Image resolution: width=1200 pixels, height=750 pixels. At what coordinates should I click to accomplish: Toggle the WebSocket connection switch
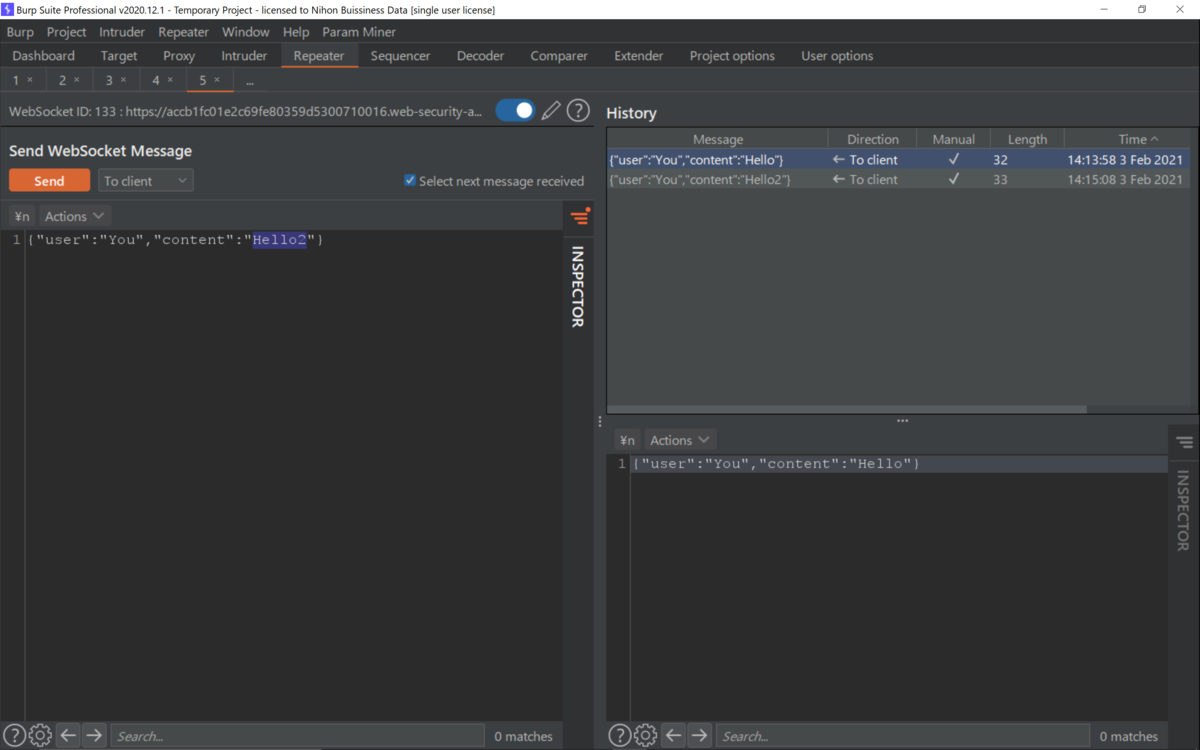(515, 111)
